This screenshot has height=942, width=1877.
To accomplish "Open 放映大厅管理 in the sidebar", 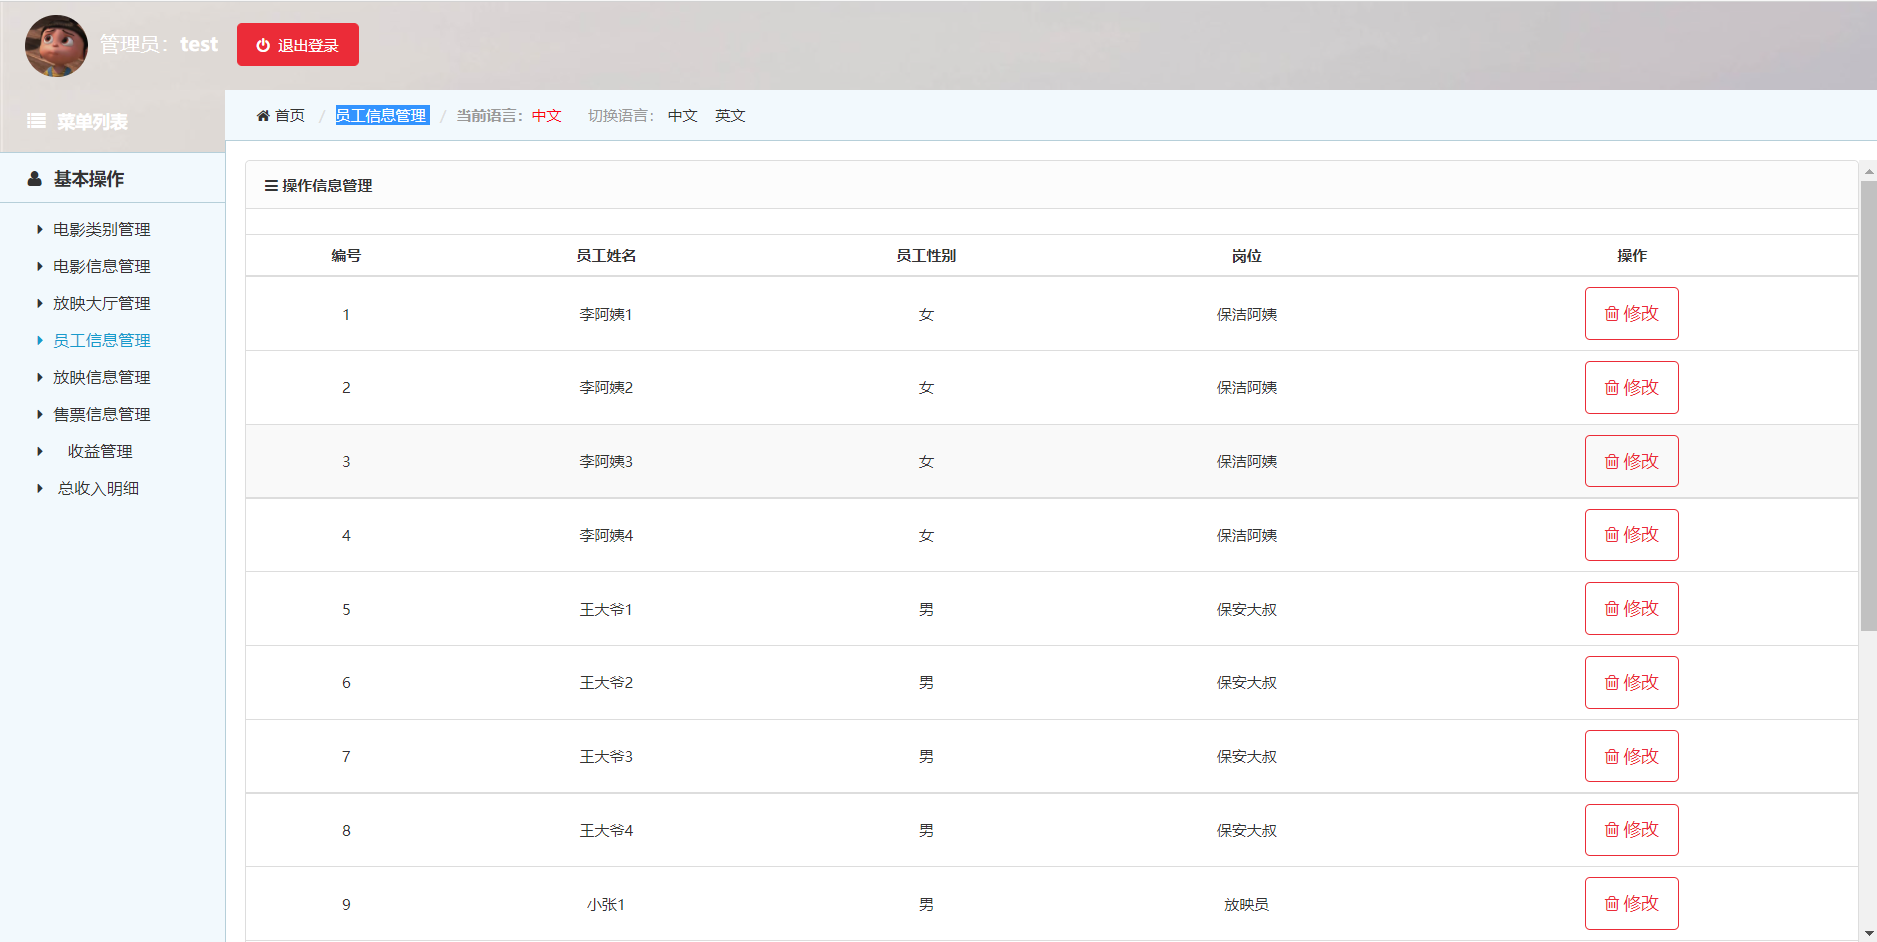I will pyautogui.click(x=102, y=304).
